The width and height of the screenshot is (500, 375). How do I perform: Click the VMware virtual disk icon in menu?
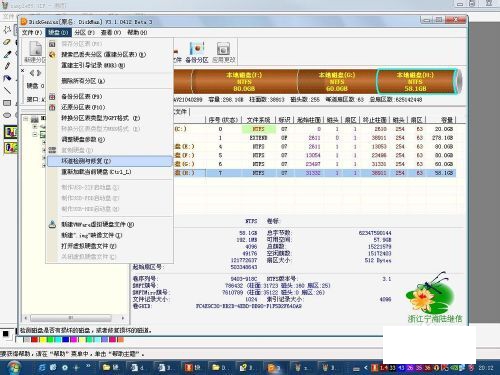(x=52, y=224)
